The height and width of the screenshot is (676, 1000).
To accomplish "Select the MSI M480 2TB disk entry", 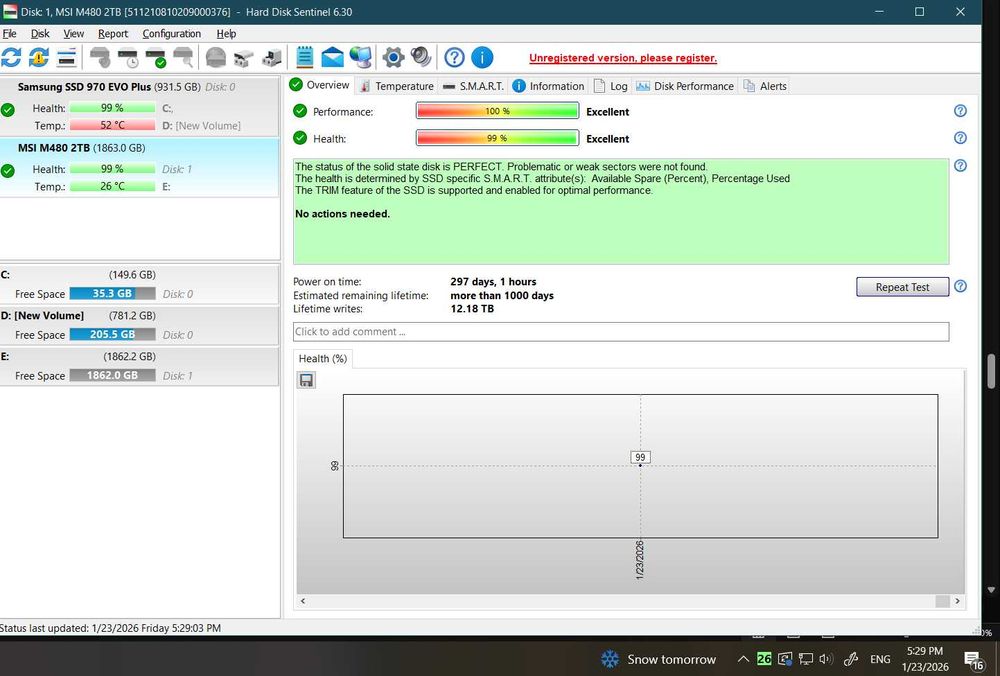I will pos(139,168).
